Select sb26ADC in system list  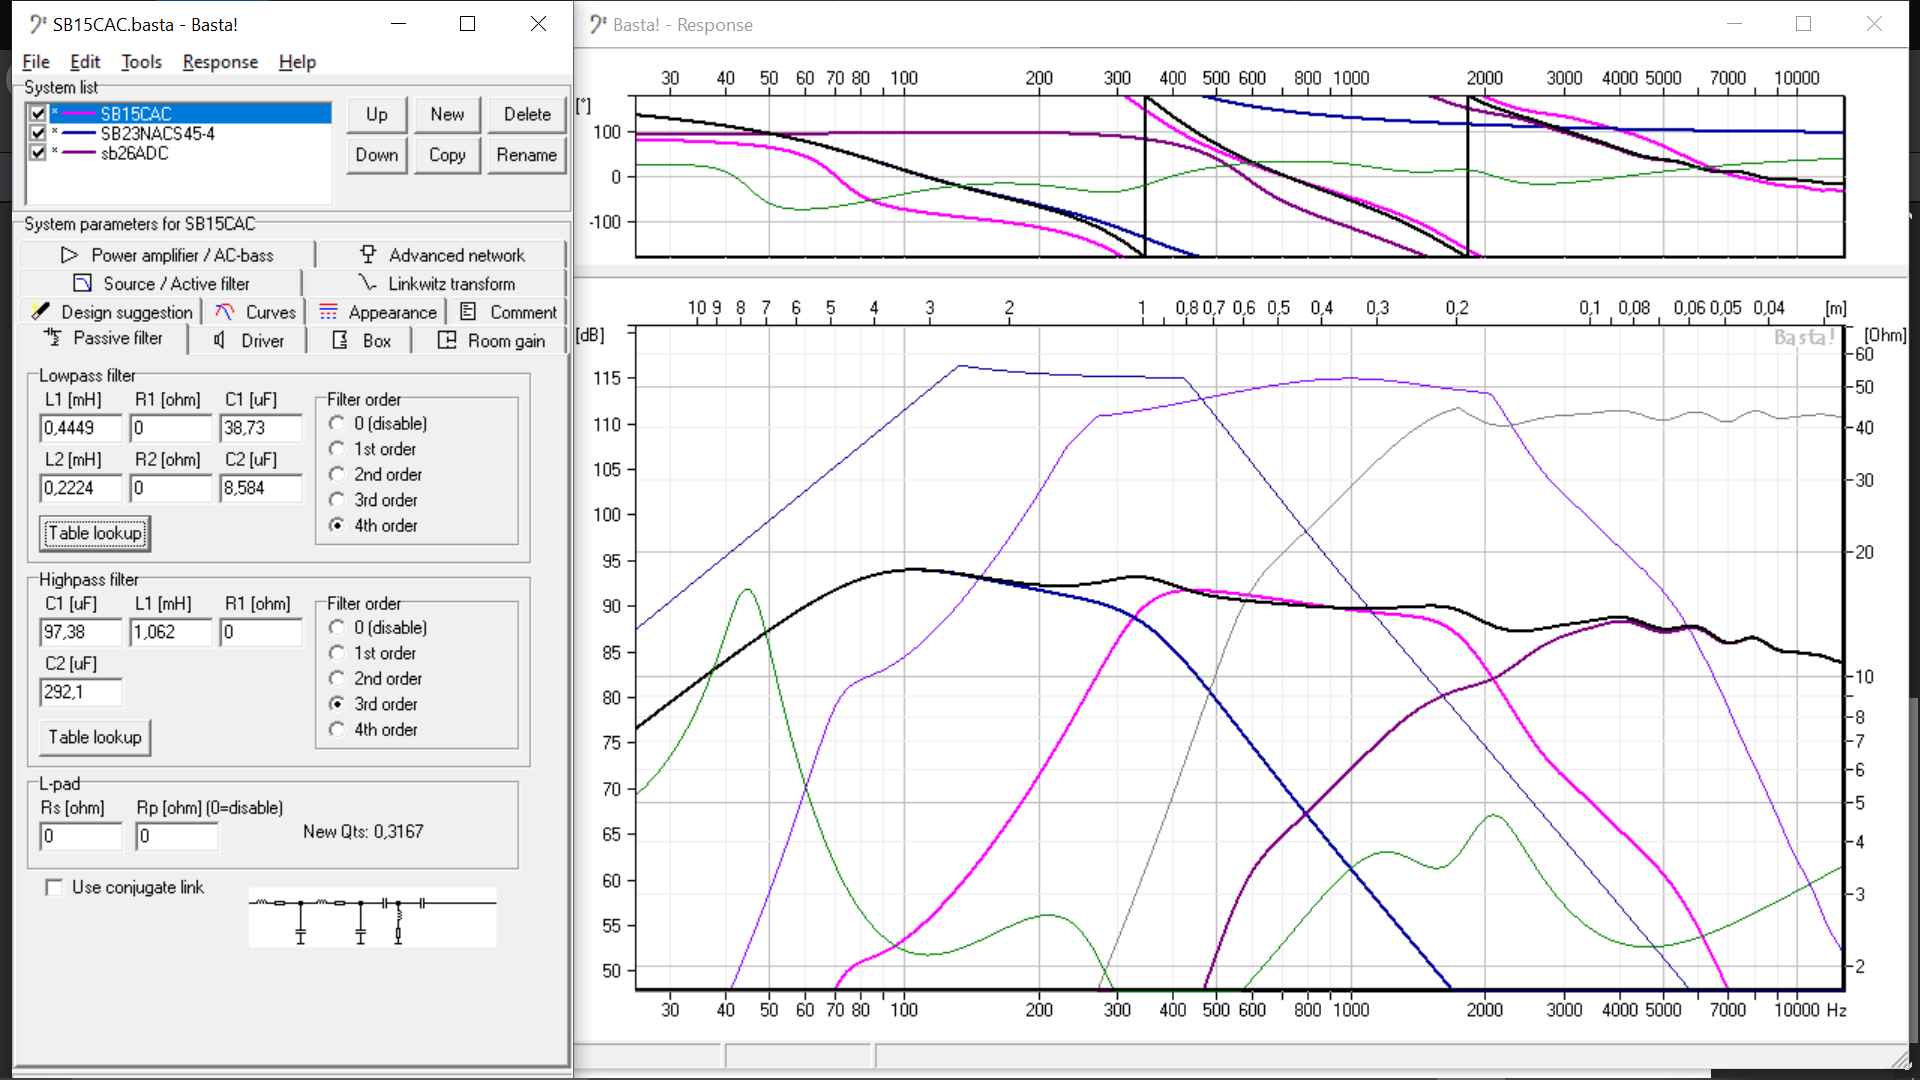(x=134, y=153)
